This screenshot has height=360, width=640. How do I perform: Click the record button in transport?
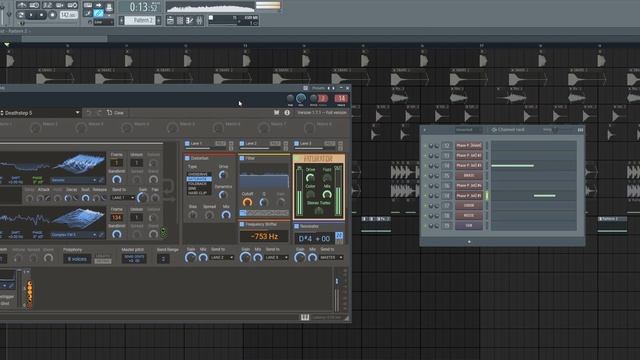[52, 15]
